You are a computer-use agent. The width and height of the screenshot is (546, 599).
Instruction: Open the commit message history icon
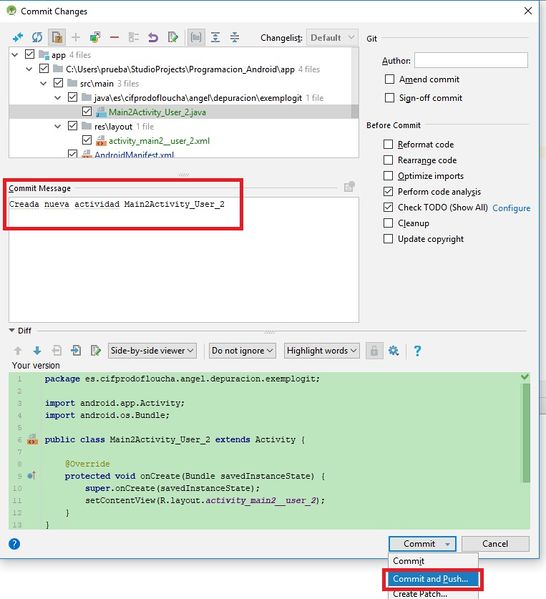pyautogui.click(x=349, y=187)
